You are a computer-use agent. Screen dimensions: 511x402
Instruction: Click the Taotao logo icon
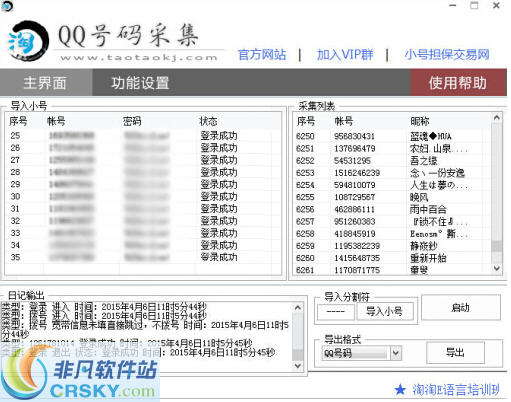(x=28, y=42)
